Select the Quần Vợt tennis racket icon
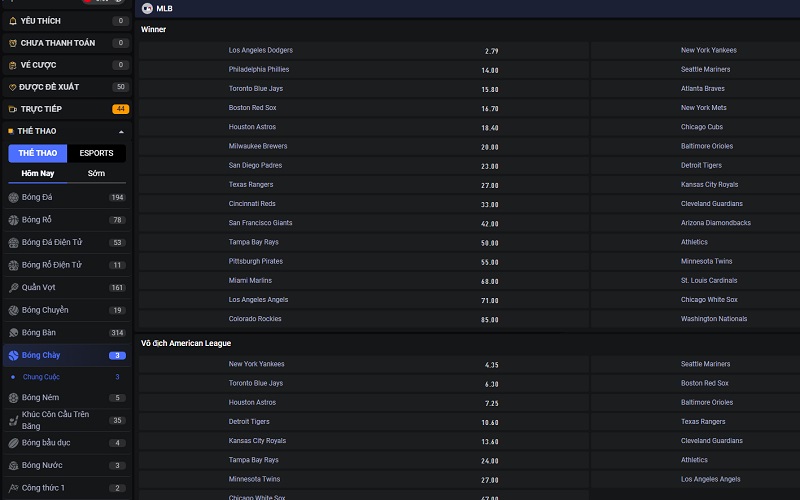Image resolution: width=800 pixels, height=500 pixels. [14, 288]
